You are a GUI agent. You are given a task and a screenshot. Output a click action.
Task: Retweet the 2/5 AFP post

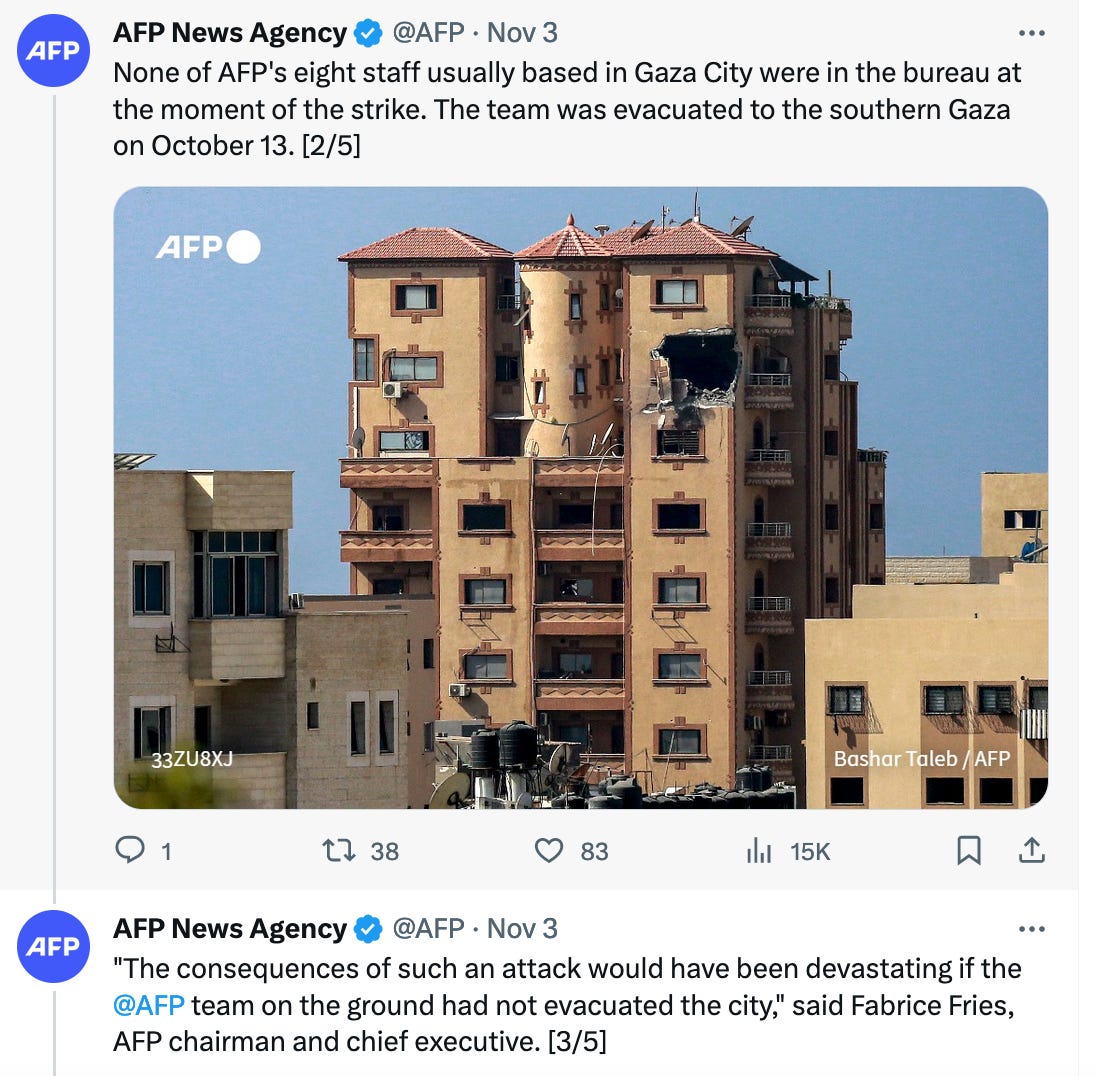pyautogui.click(x=339, y=851)
